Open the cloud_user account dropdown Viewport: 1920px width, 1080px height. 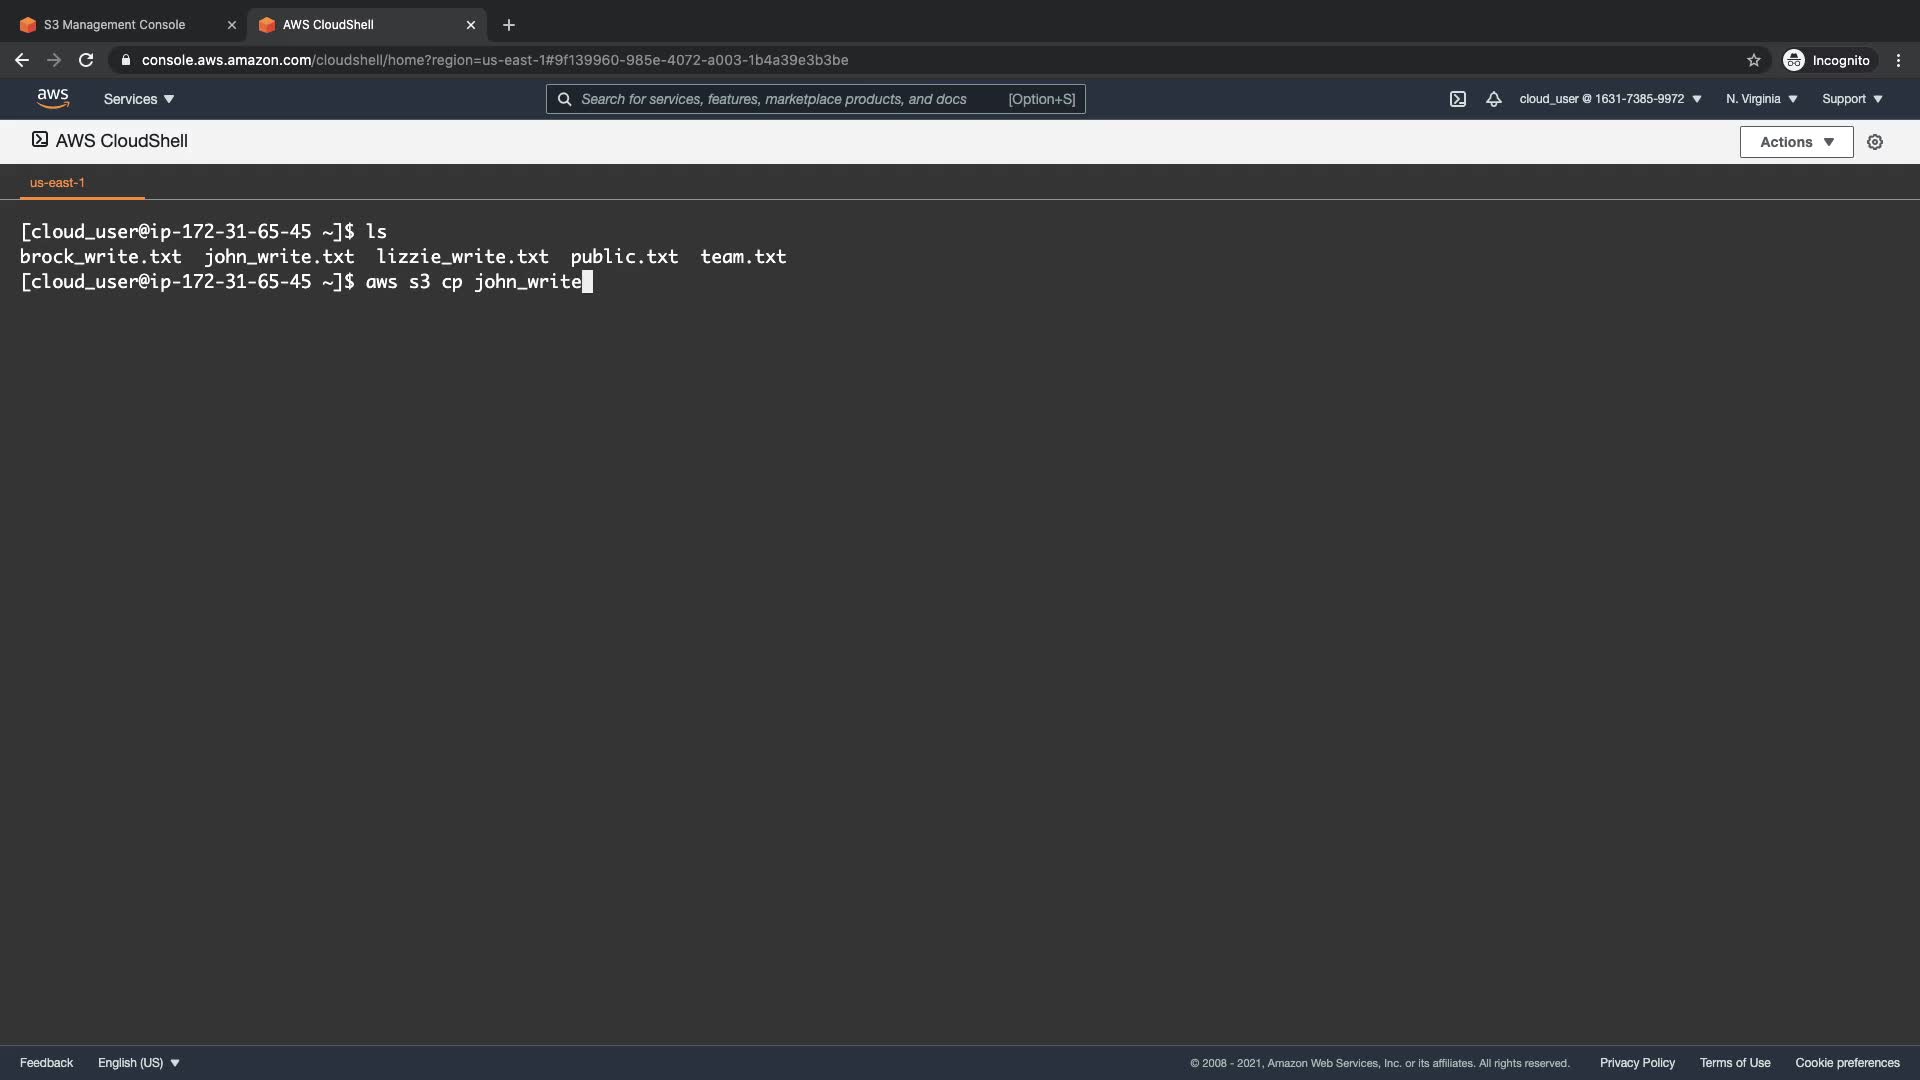[1610, 99]
